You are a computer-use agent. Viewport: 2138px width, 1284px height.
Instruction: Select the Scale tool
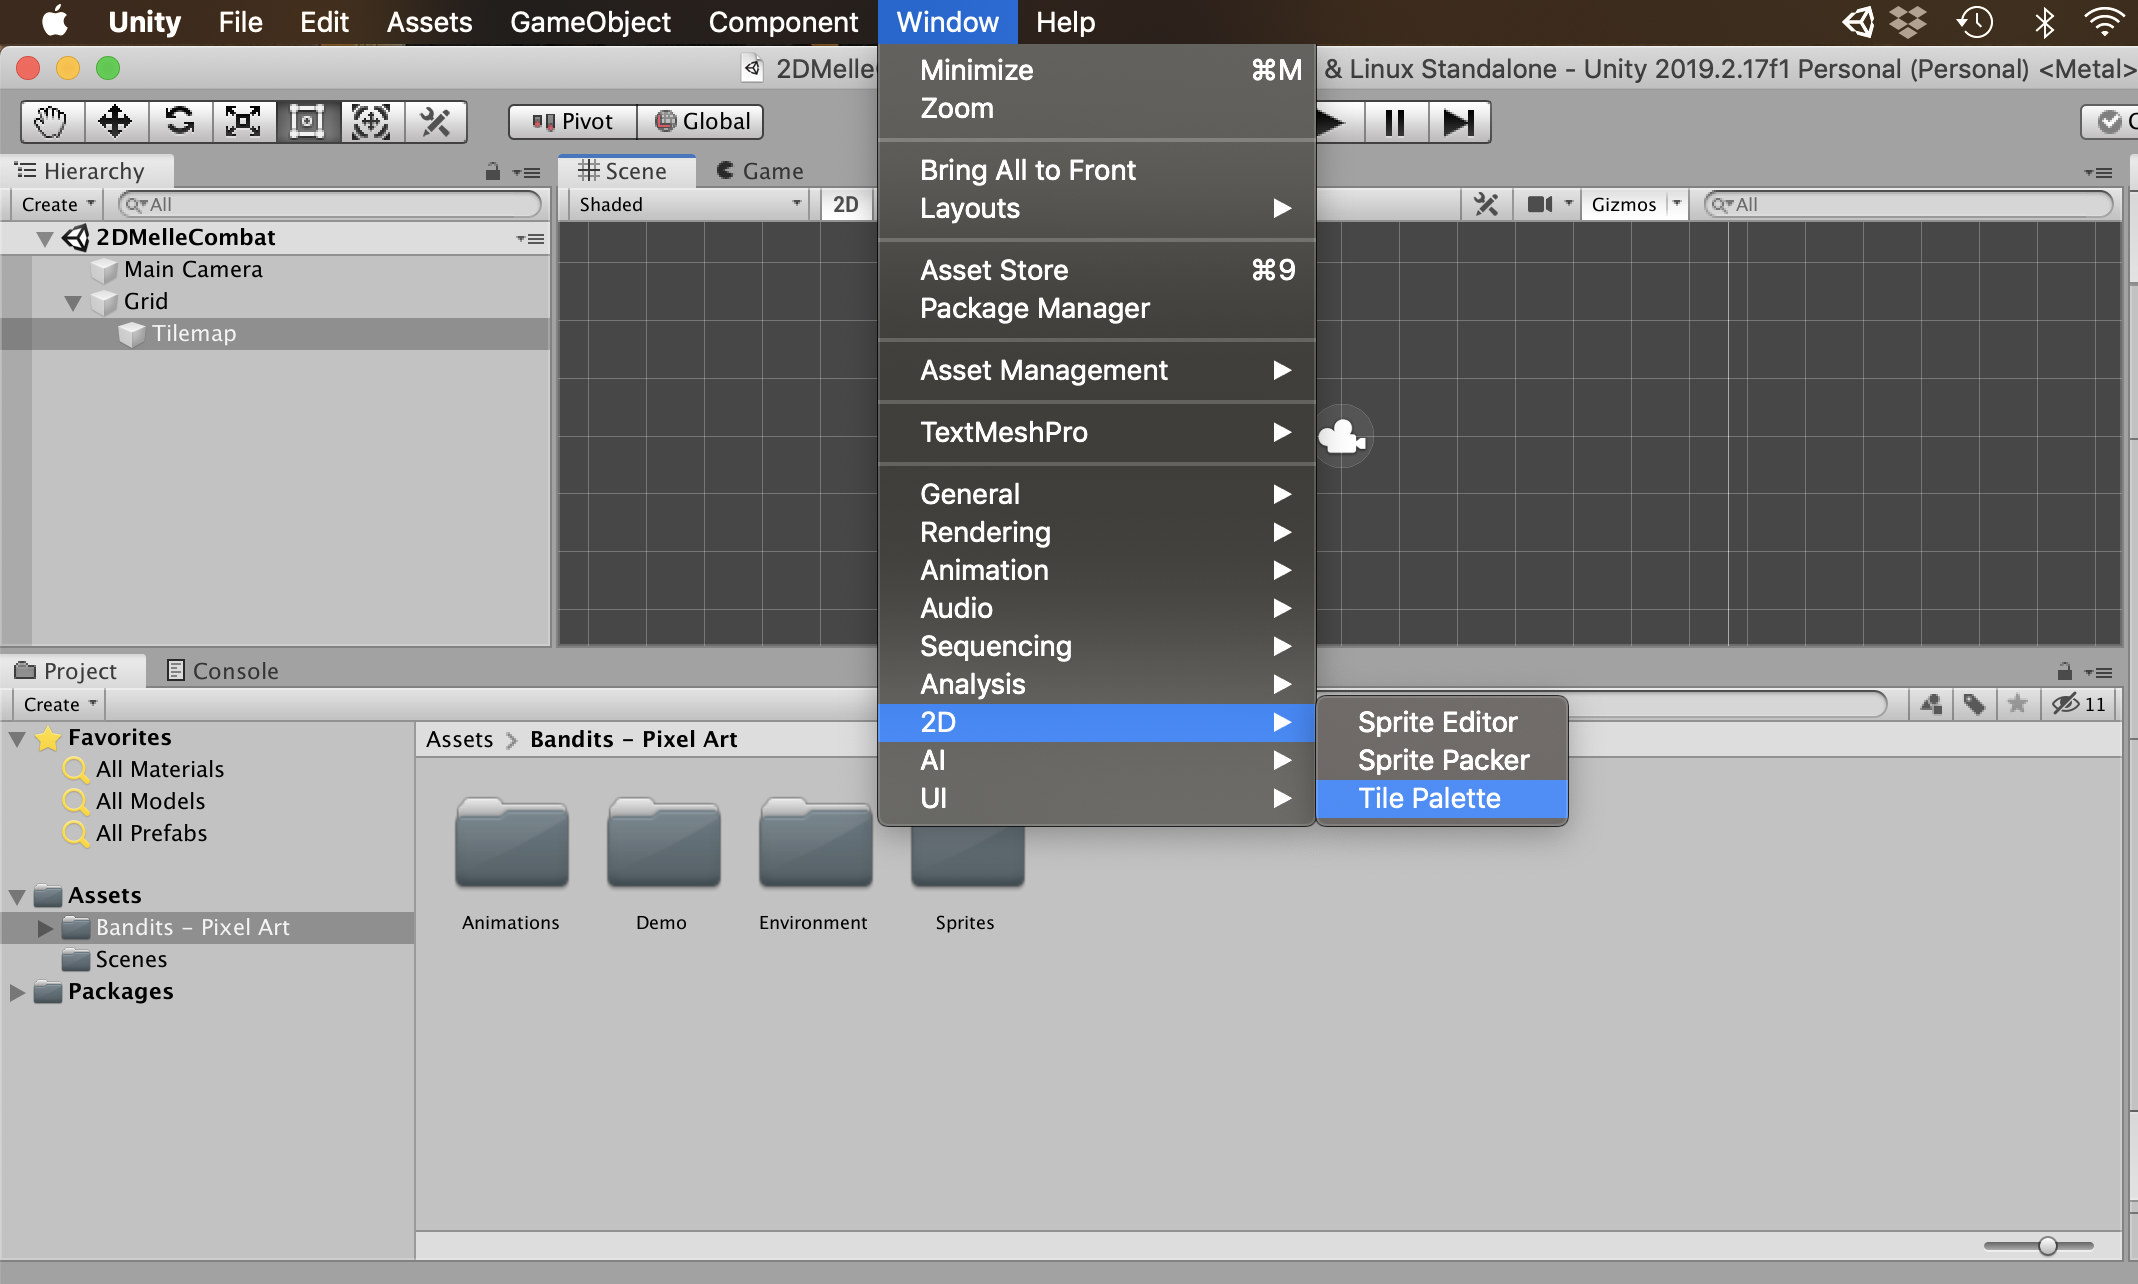click(x=243, y=122)
